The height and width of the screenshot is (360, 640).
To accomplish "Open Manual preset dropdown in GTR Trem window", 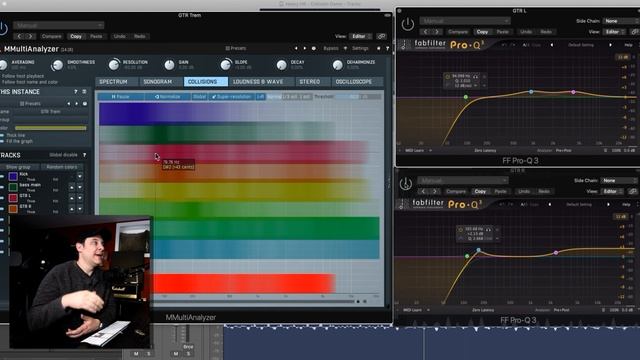I will [59, 25].
